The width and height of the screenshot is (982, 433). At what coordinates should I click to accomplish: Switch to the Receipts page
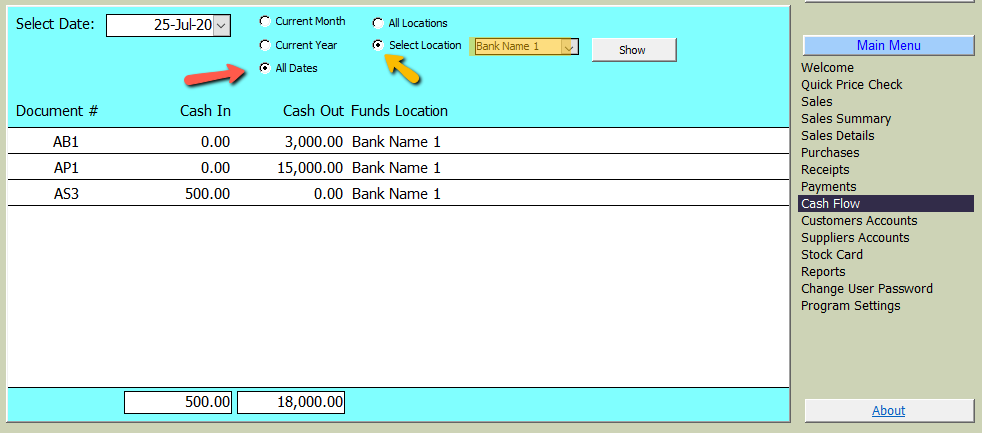(x=825, y=170)
